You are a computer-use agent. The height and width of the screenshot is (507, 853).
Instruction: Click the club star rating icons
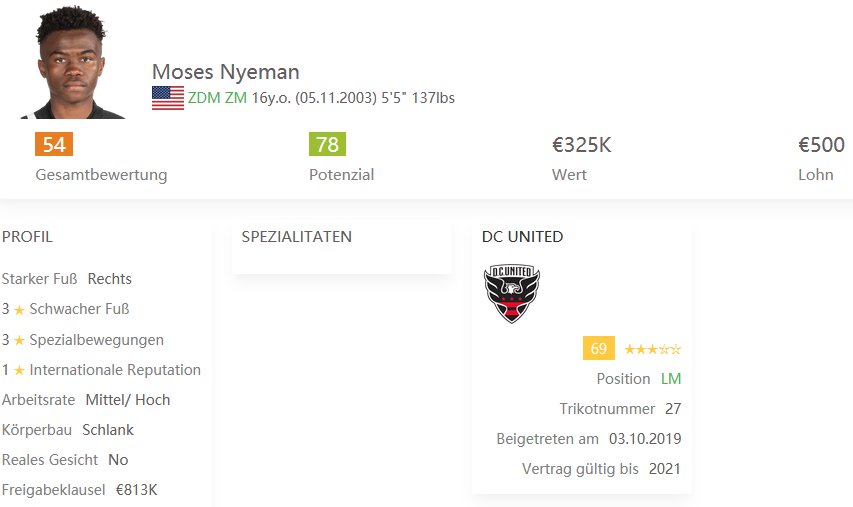tap(652, 349)
